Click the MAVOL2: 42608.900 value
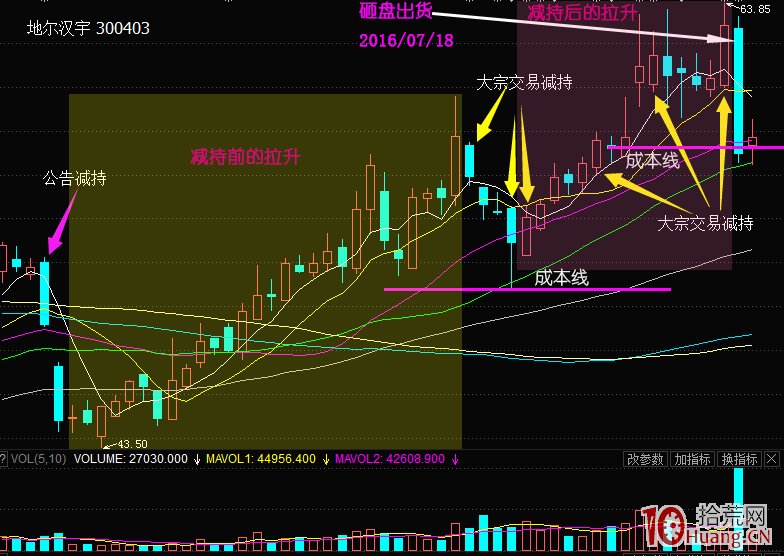Viewport: 784px width, 556px height. (x=390, y=459)
